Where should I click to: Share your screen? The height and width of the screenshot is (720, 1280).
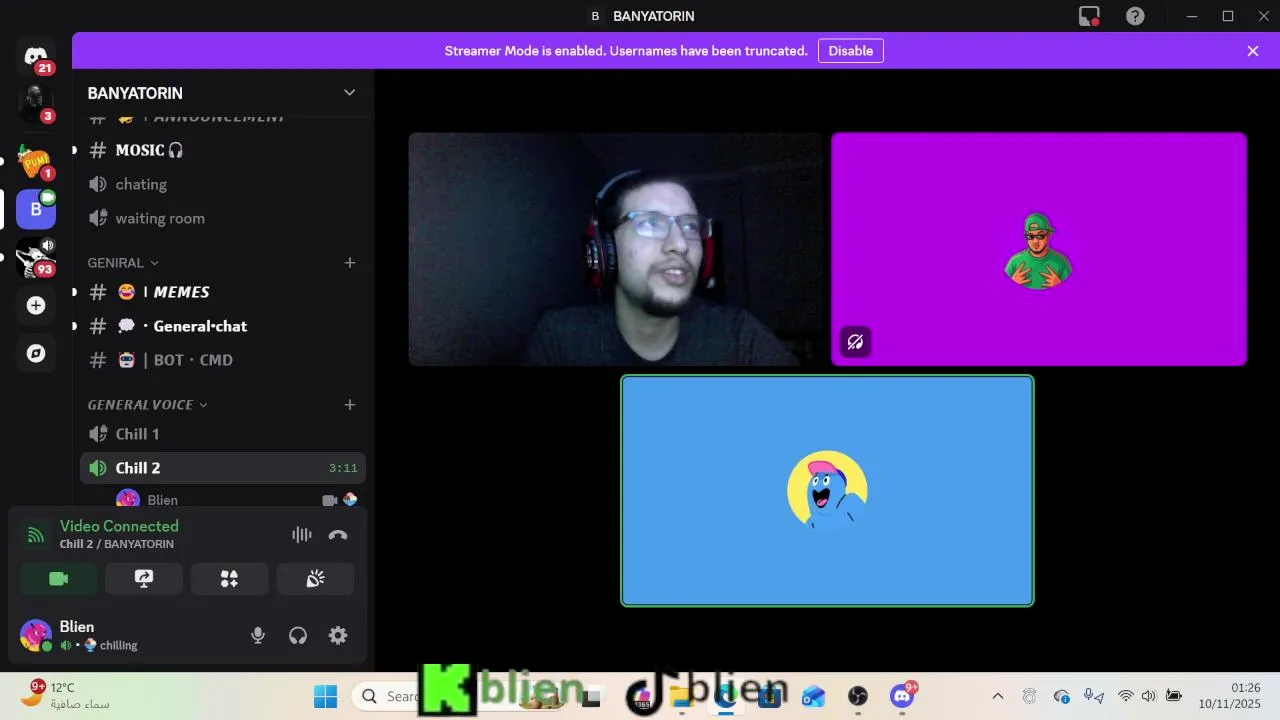(144, 579)
